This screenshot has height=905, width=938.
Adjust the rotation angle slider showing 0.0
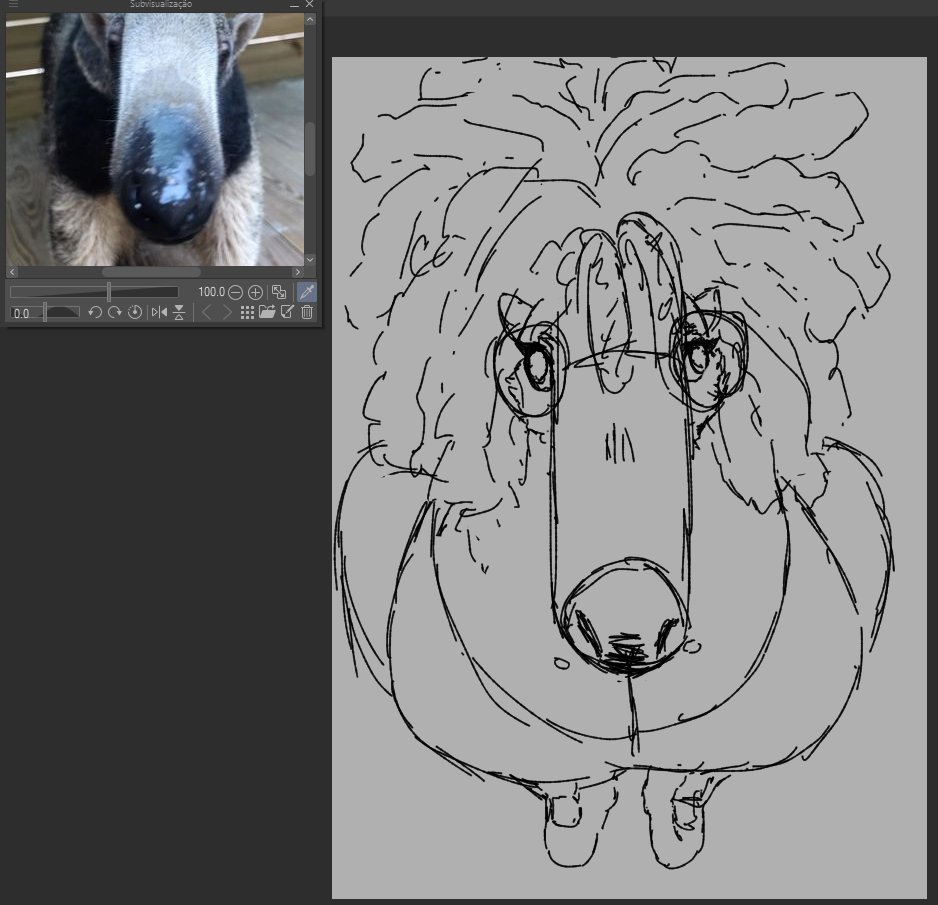pos(45,313)
